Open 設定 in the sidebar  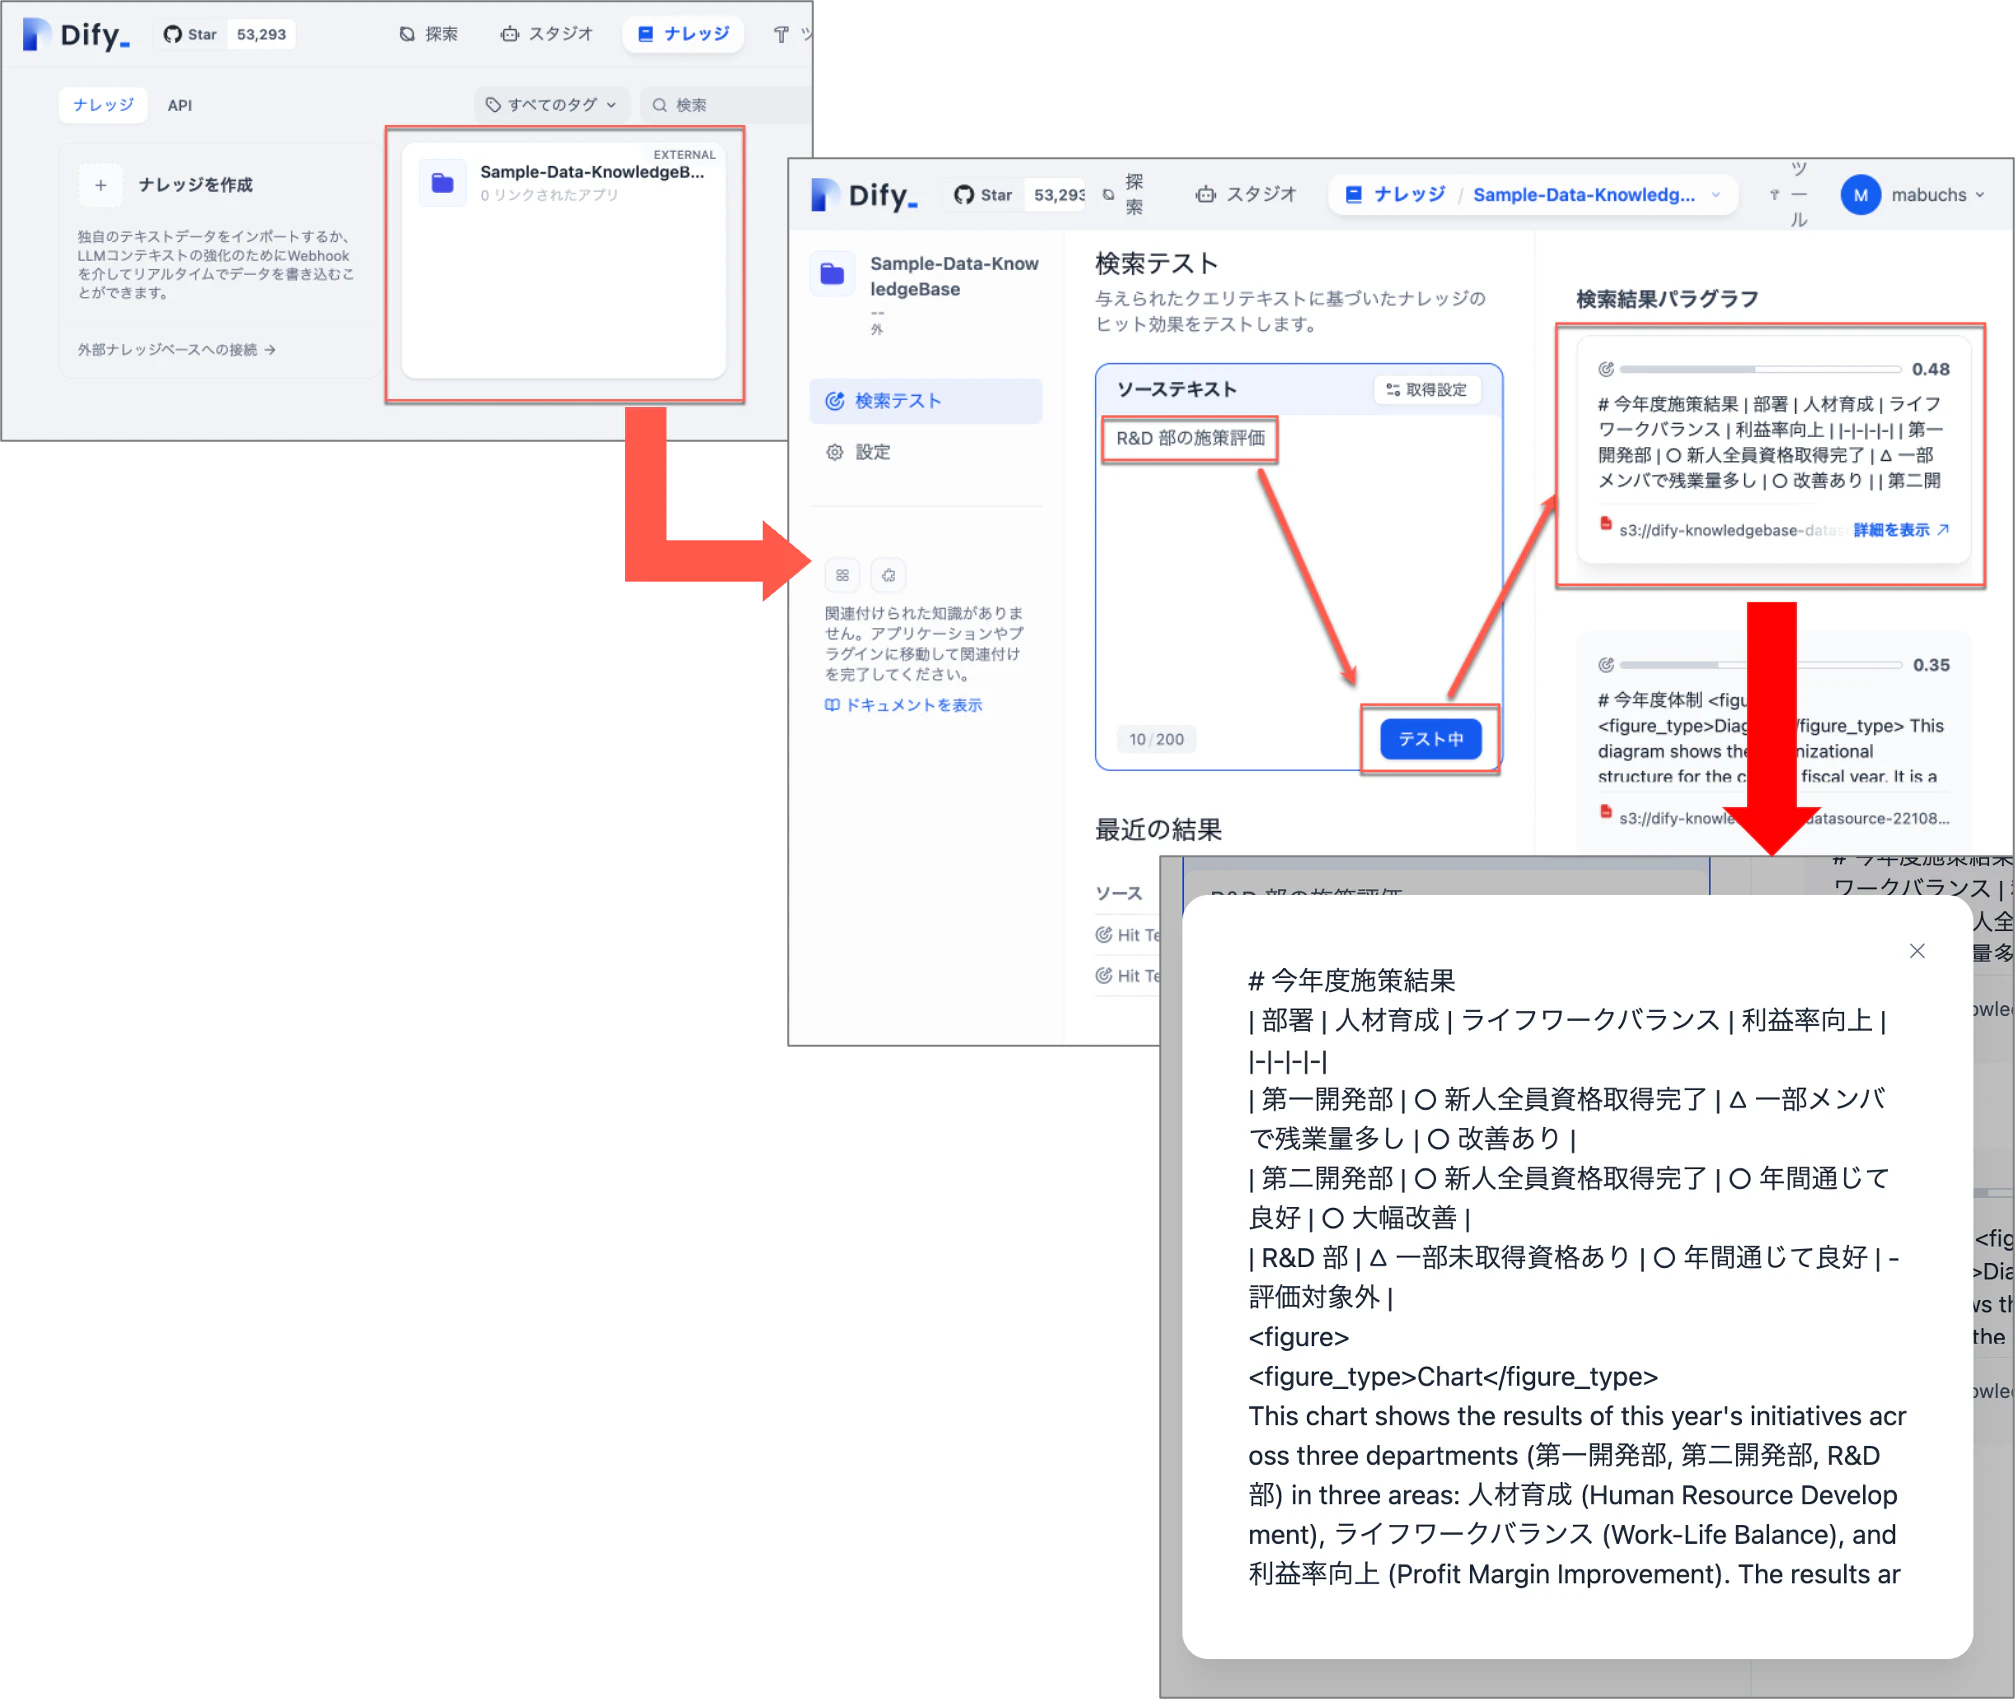[859, 452]
